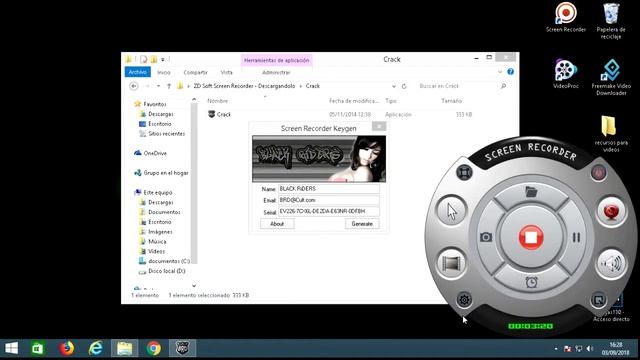Open the Compartir ribbon tab
This screenshot has width=640, height=360.
tap(196, 72)
